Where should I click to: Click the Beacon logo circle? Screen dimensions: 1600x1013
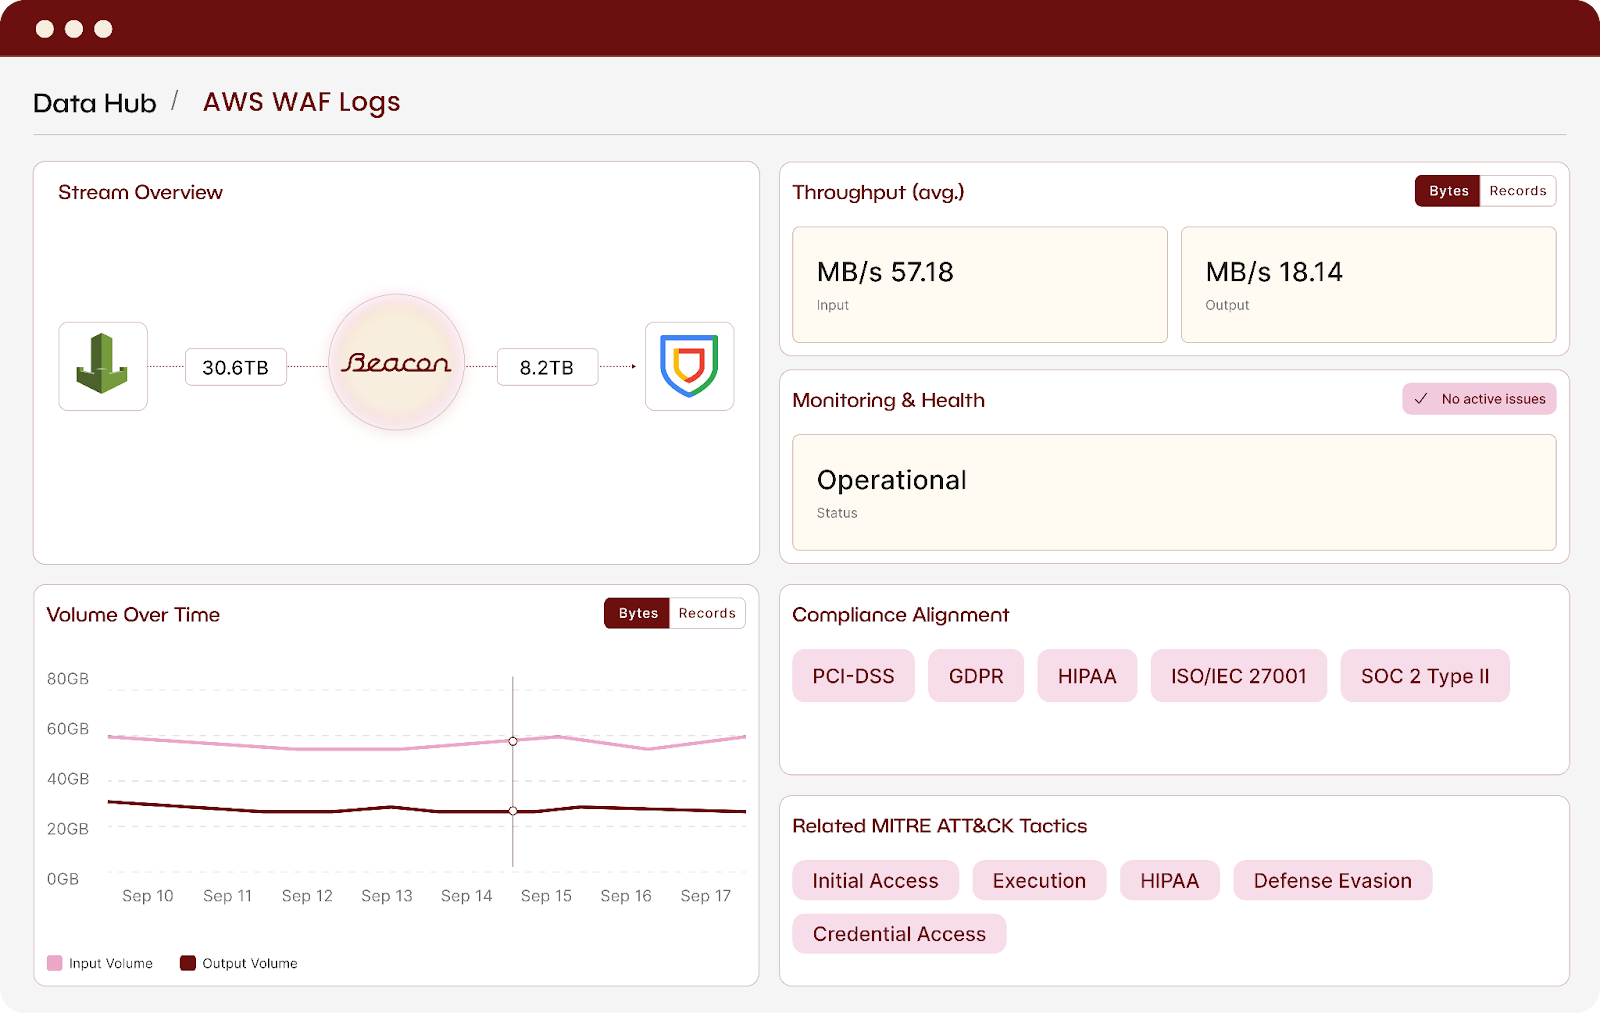tap(397, 362)
